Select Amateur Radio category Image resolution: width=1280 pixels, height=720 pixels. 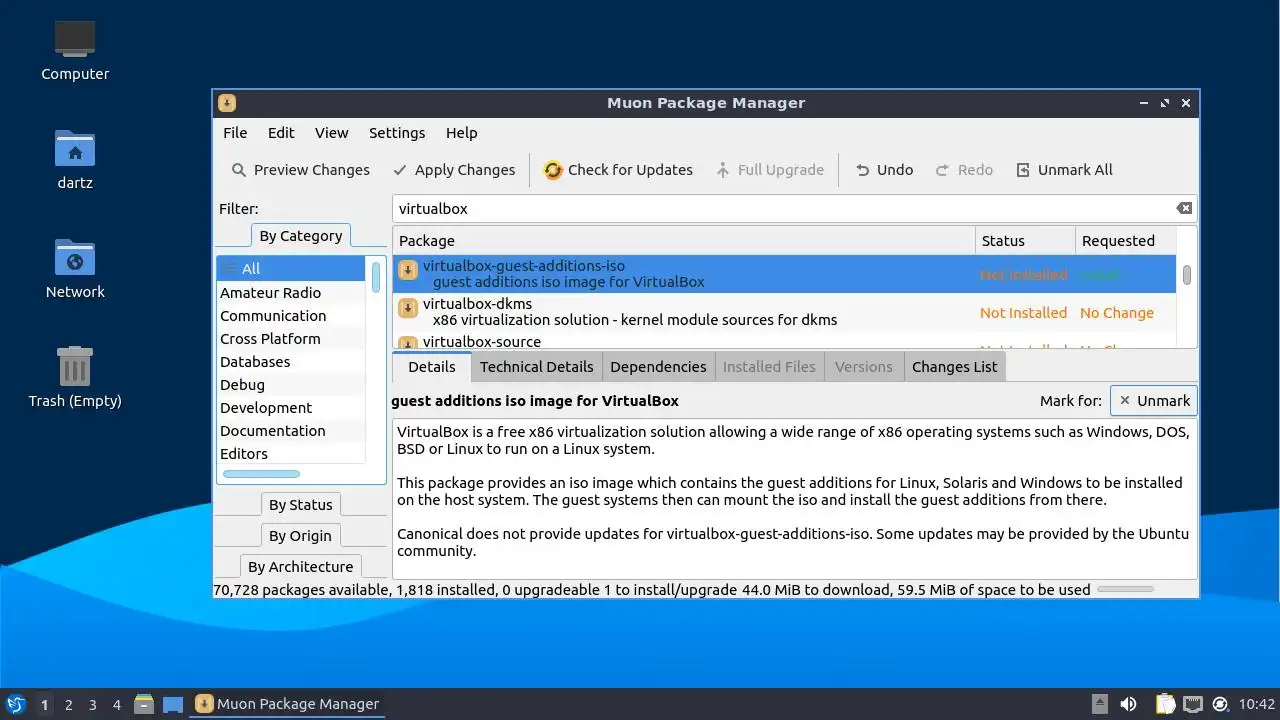pyautogui.click(x=292, y=293)
